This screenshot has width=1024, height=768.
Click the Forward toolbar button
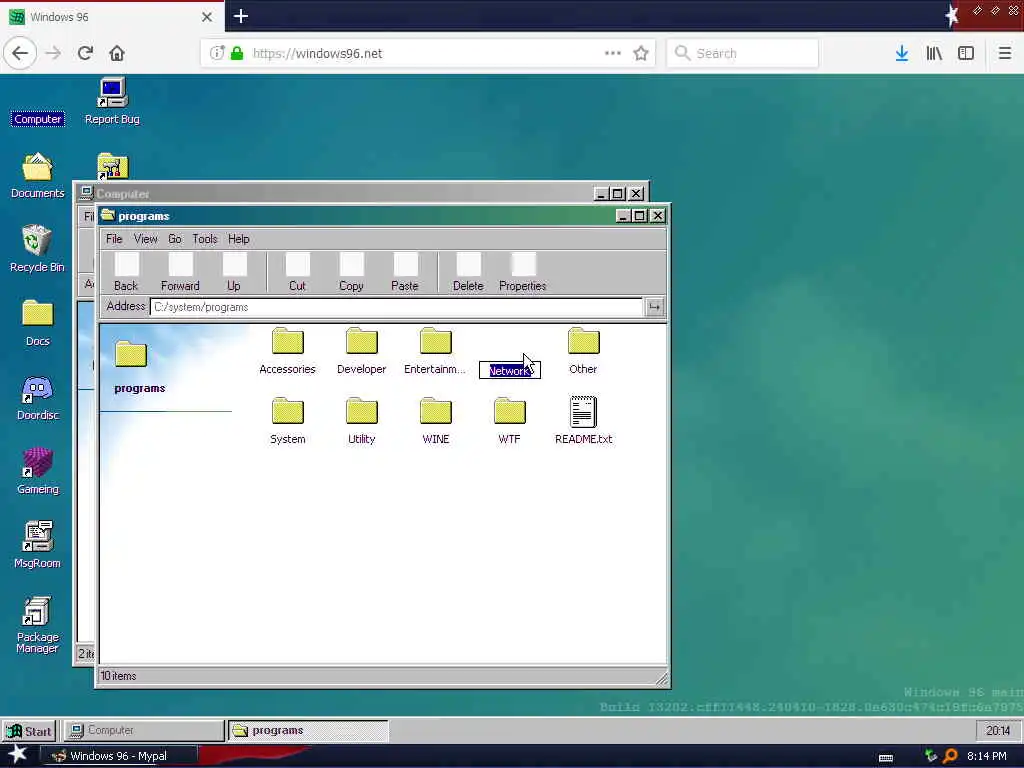(180, 272)
